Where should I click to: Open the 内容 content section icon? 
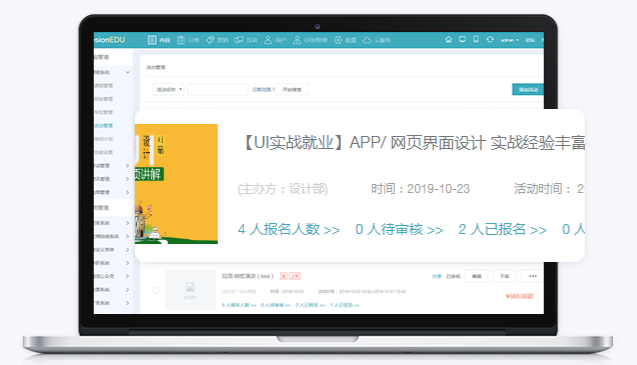point(152,40)
